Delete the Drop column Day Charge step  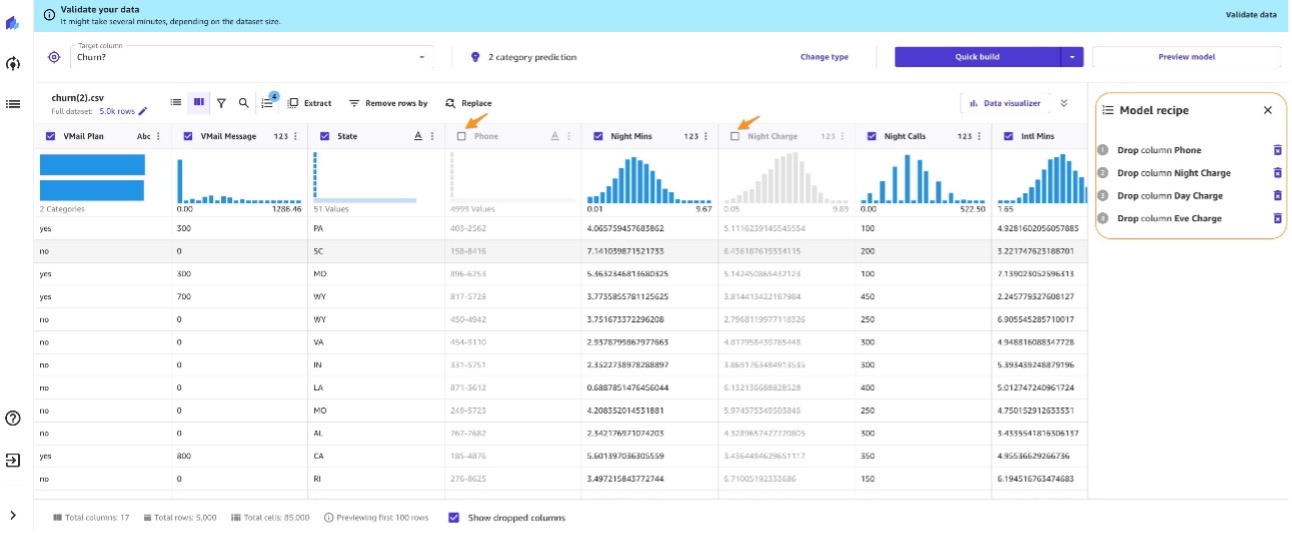1276,196
